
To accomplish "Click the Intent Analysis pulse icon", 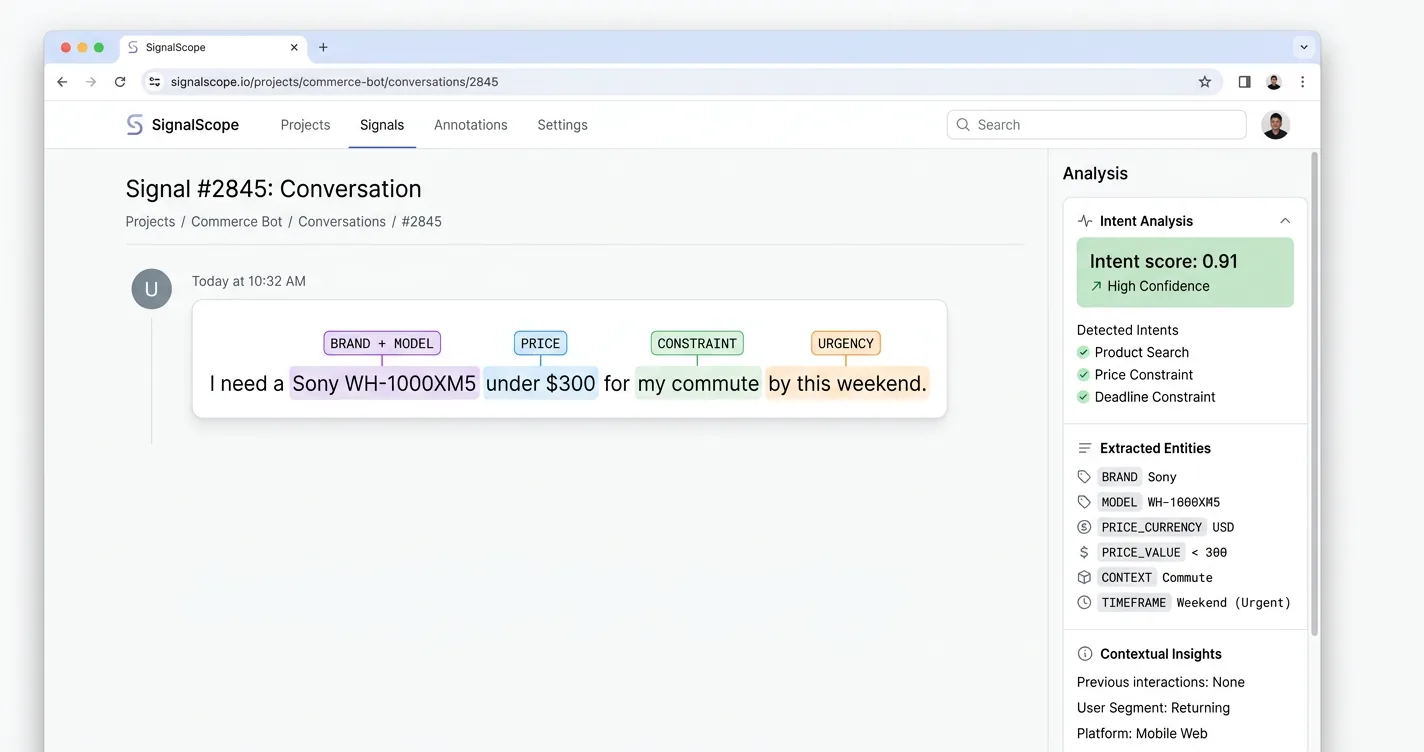I will point(1085,221).
